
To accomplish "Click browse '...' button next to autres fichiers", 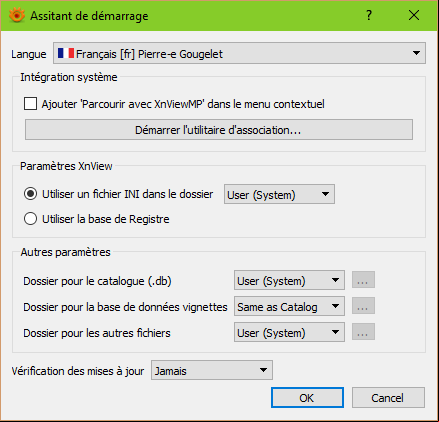I will pyautogui.click(x=363, y=332).
